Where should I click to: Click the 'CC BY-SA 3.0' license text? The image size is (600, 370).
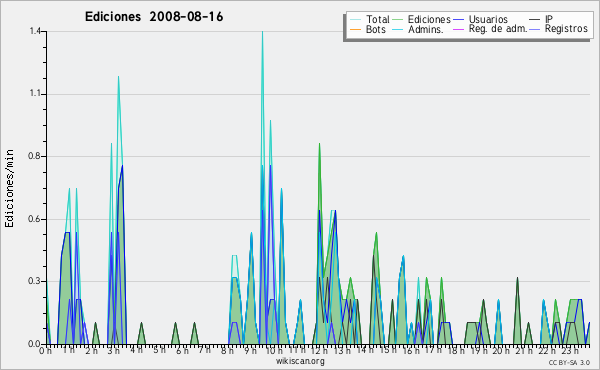pos(569,362)
